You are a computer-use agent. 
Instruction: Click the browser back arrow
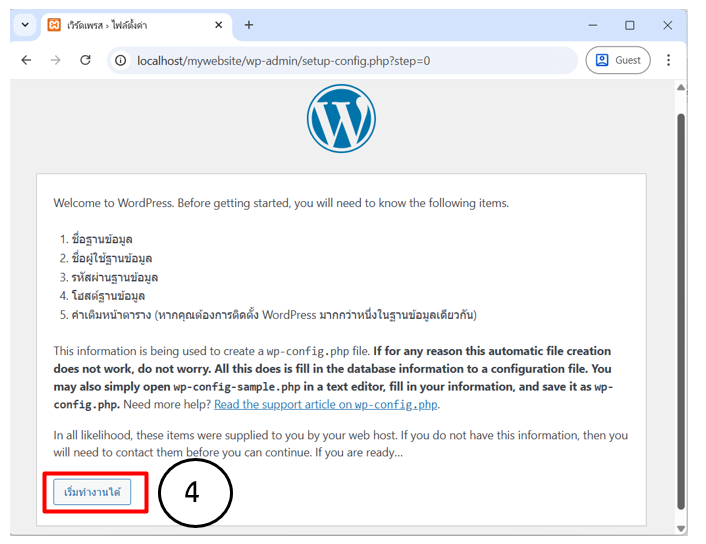tap(26, 60)
